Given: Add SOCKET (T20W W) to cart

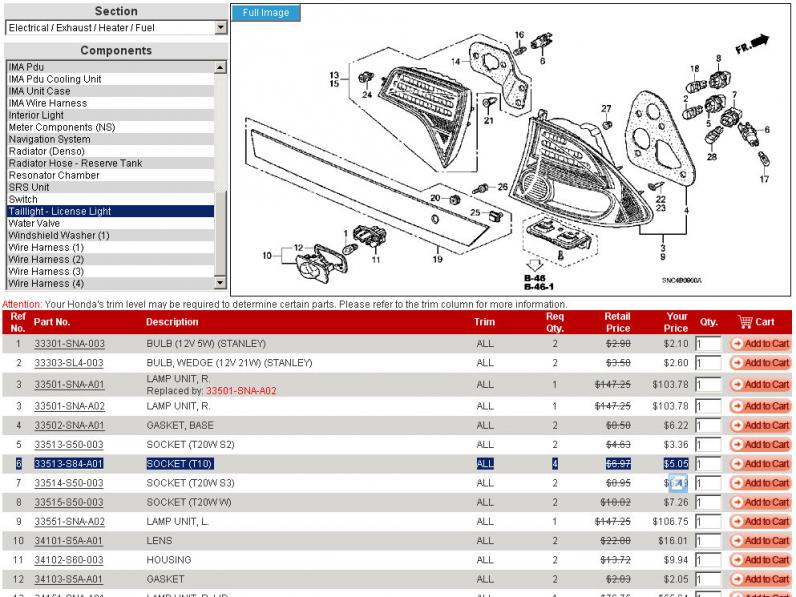Looking at the screenshot, I should [x=760, y=502].
